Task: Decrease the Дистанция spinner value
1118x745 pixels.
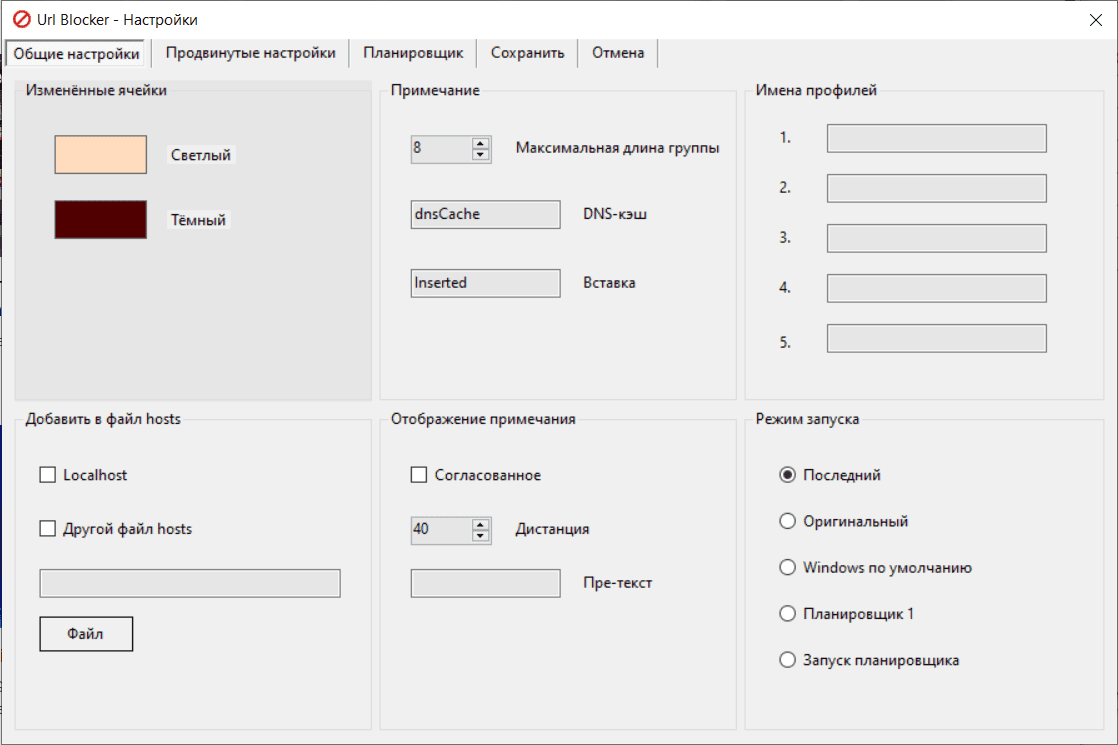Action: click(x=481, y=535)
